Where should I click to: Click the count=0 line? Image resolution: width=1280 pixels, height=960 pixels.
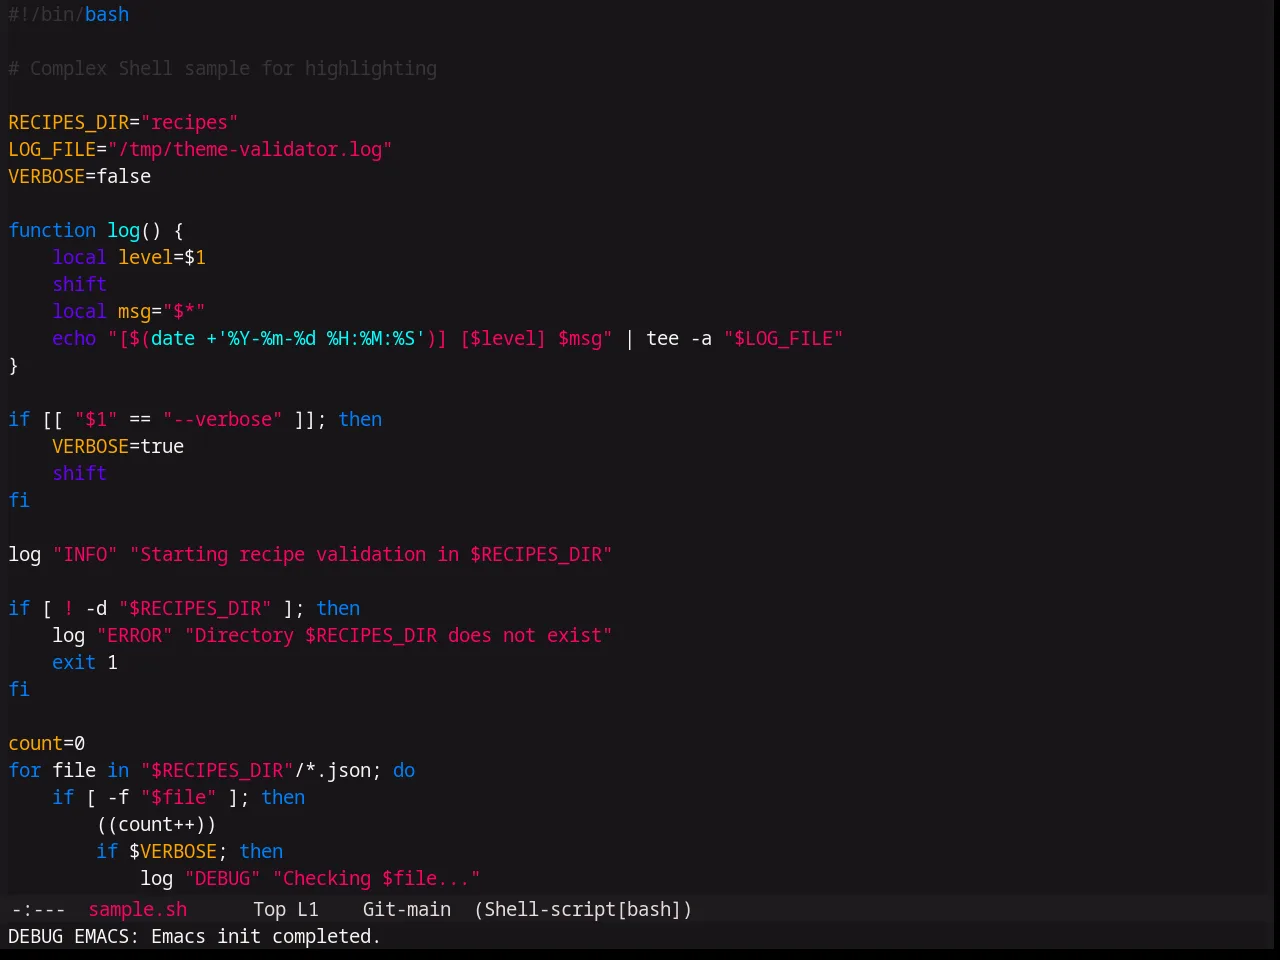(47, 743)
